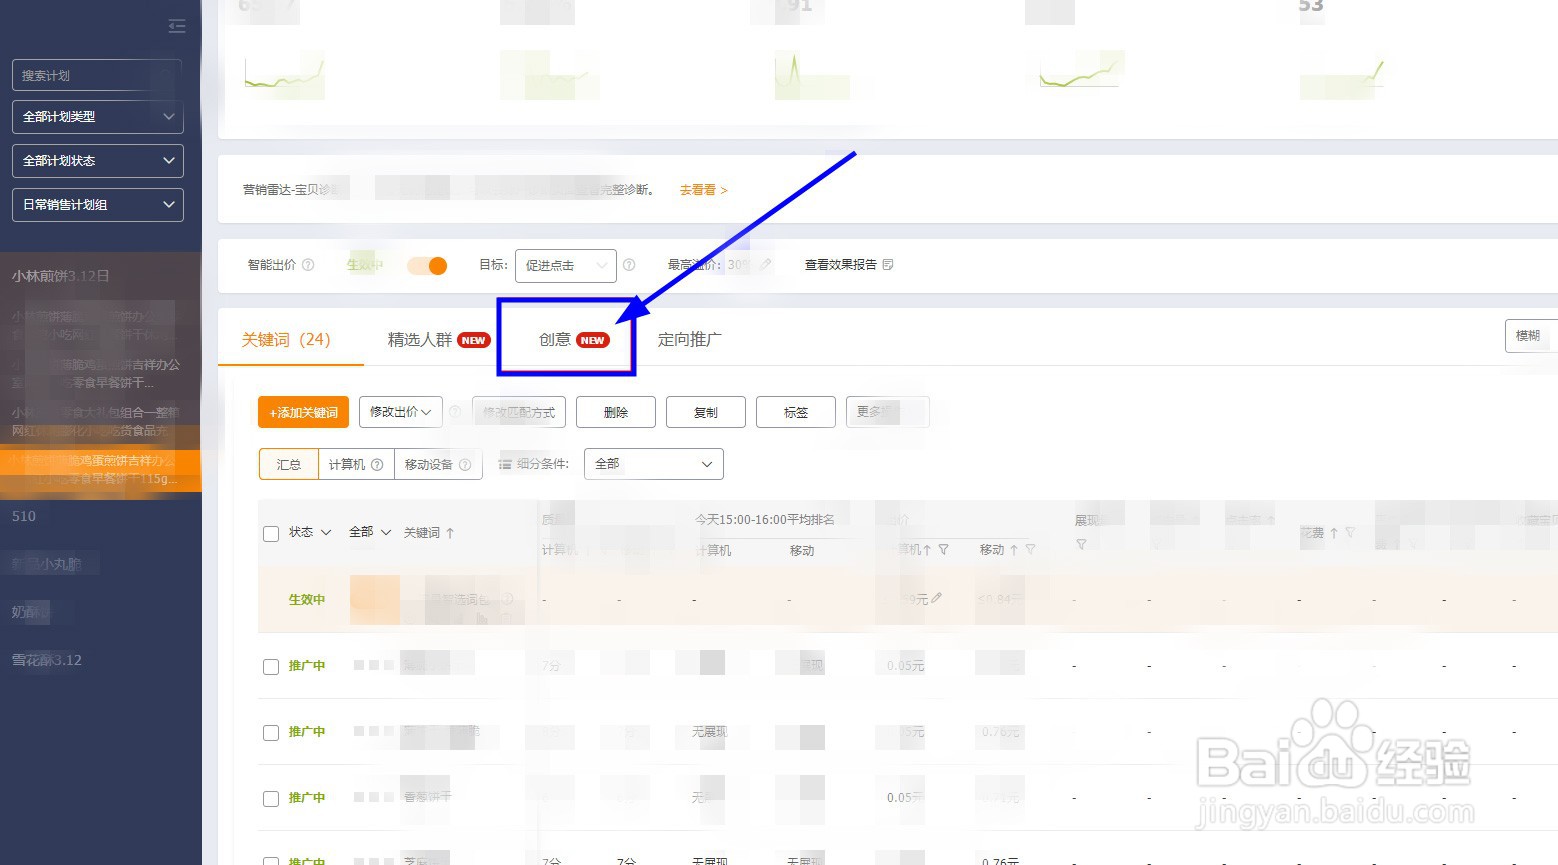Check the second 推广中 row checkbox
This screenshot has height=865, width=1558.
click(271, 733)
